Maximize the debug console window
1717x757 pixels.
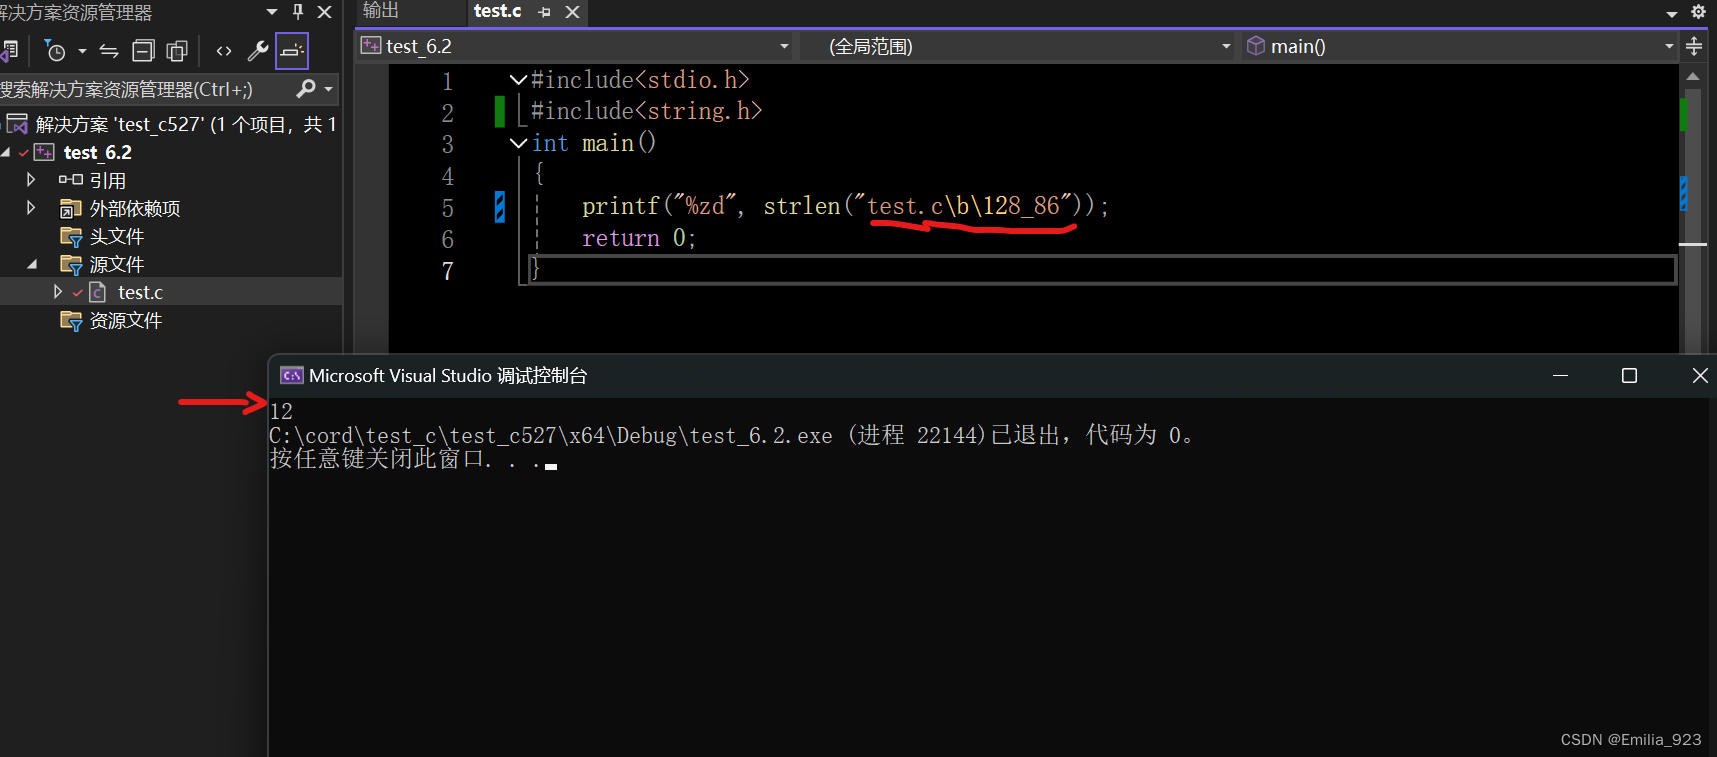1629,376
